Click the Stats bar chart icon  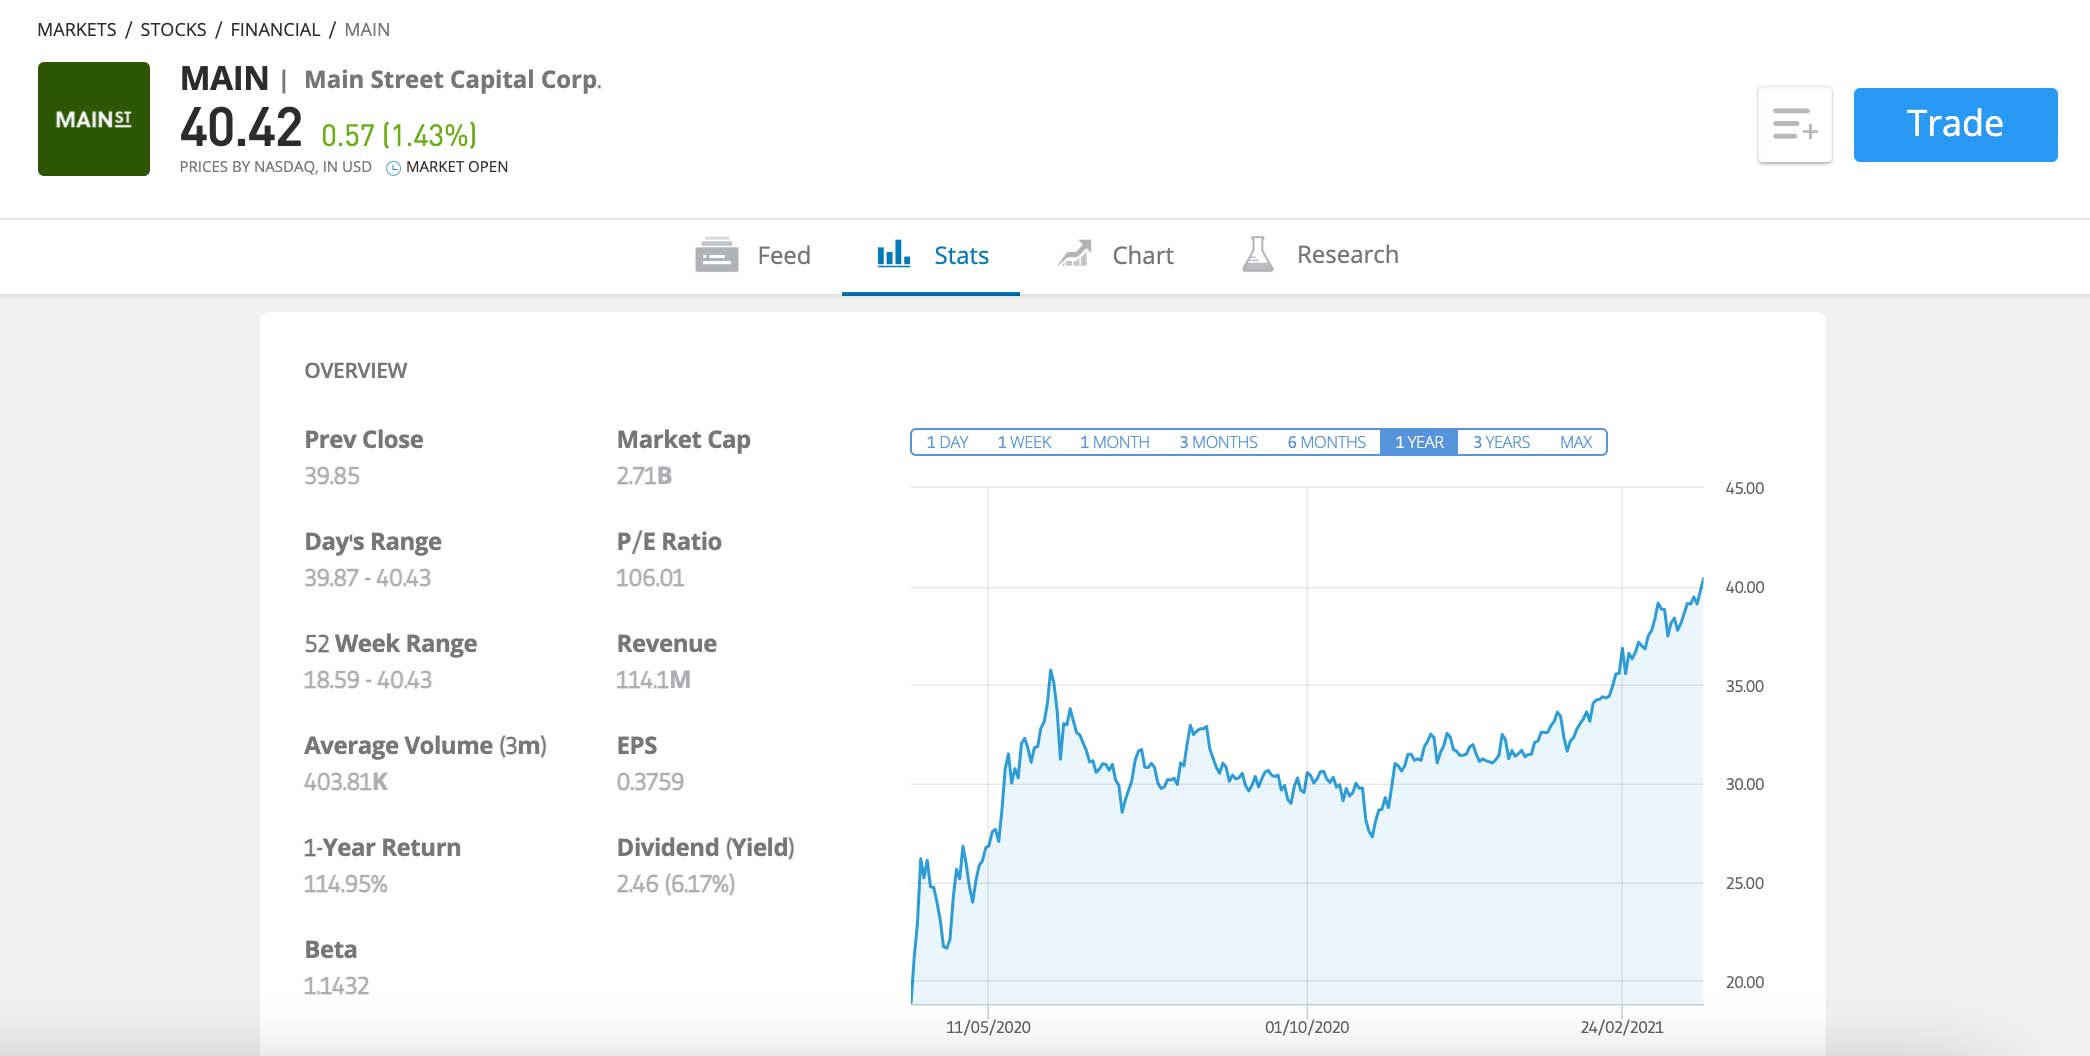point(894,253)
